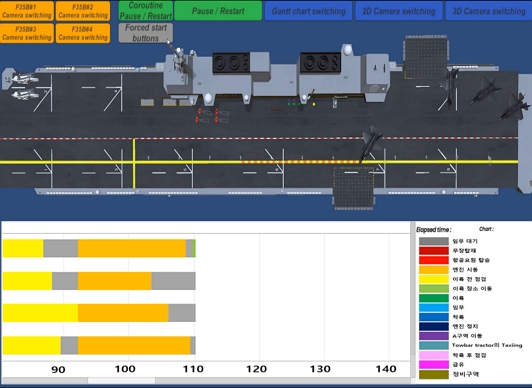Switch to the F35B#3 camera
Image resolution: width=532 pixels, height=388 pixels.
27,33
